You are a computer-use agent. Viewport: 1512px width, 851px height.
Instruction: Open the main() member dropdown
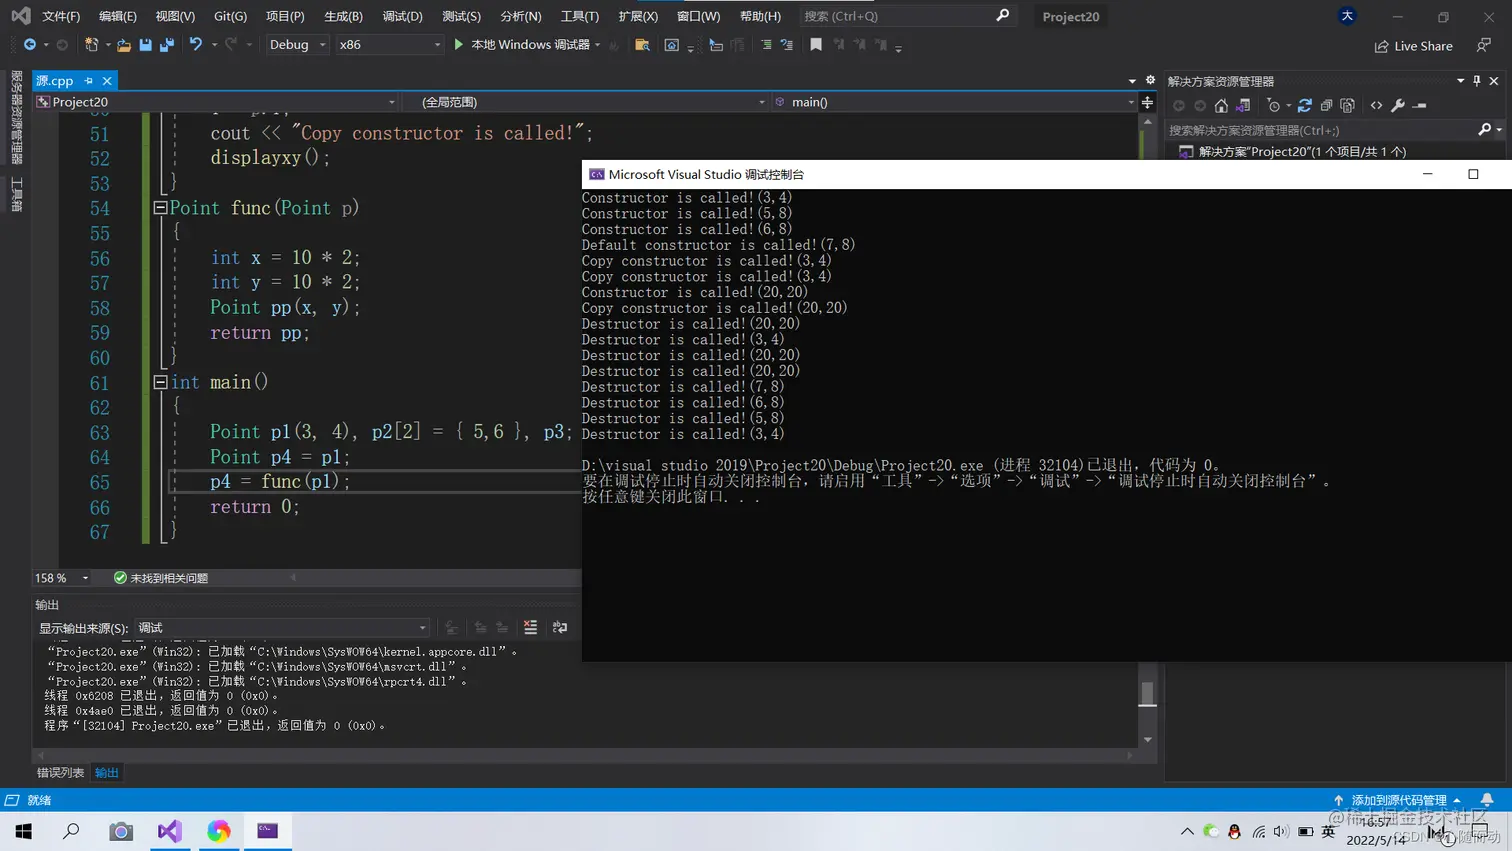(955, 102)
